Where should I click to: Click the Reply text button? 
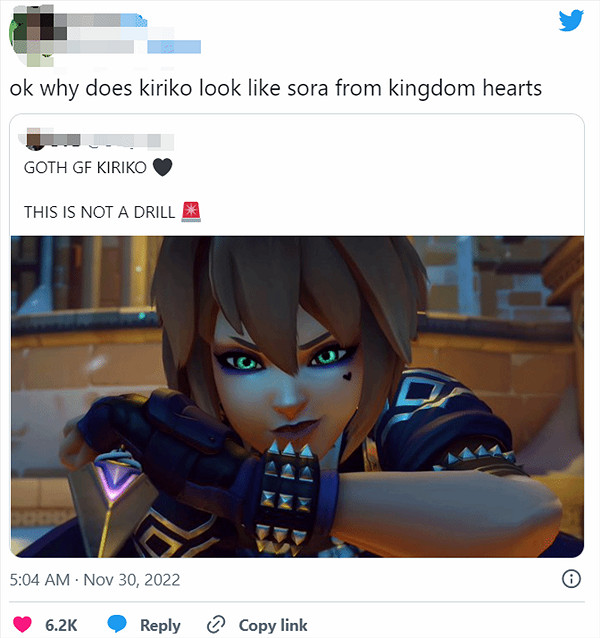(x=160, y=625)
